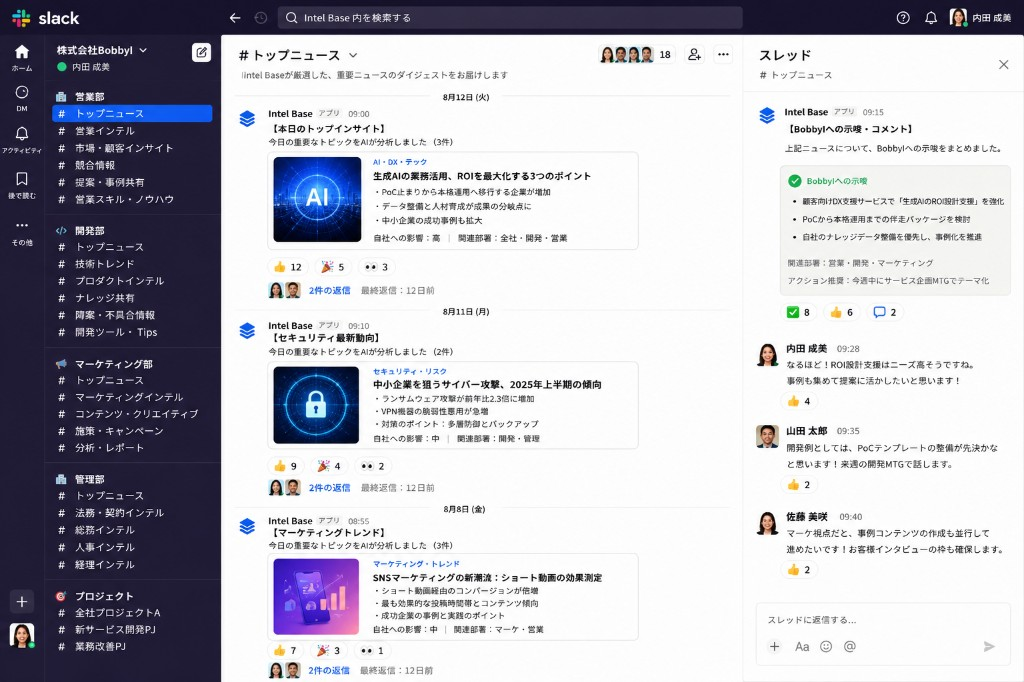Image resolution: width=1024 pixels, height=682 pixels.
Task: Open member list showing 18 members
Action: (x=636, y=54)
